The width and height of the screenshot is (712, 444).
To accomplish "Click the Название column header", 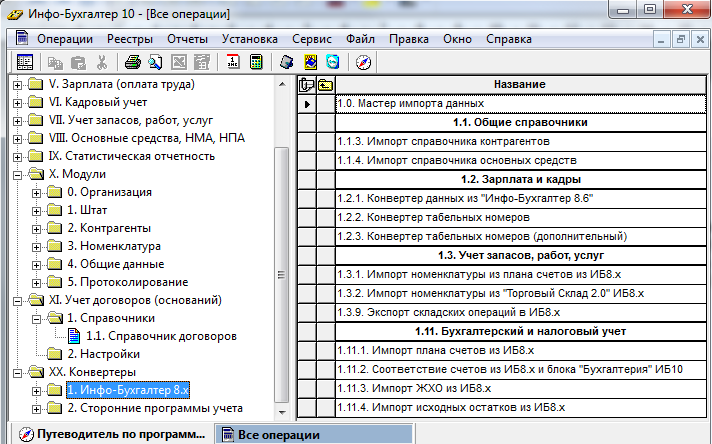I will tap(520, 85).
